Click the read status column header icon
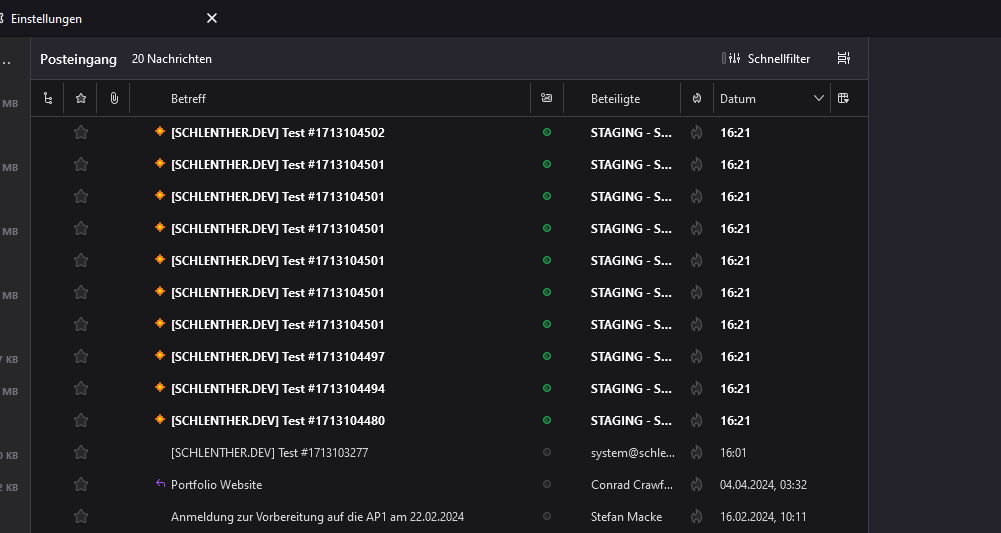 point(546,98)
